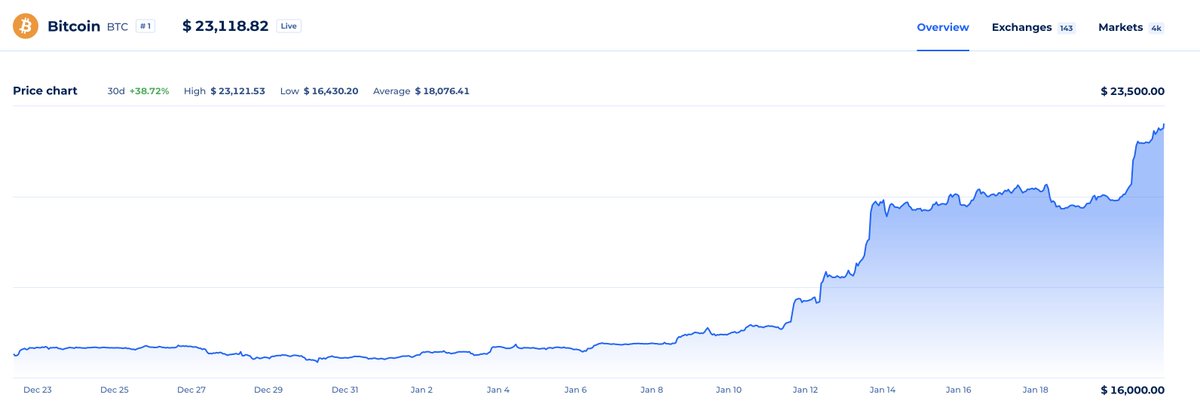Click the $ 16,000.00 lower axis label

click(1132, 390)
